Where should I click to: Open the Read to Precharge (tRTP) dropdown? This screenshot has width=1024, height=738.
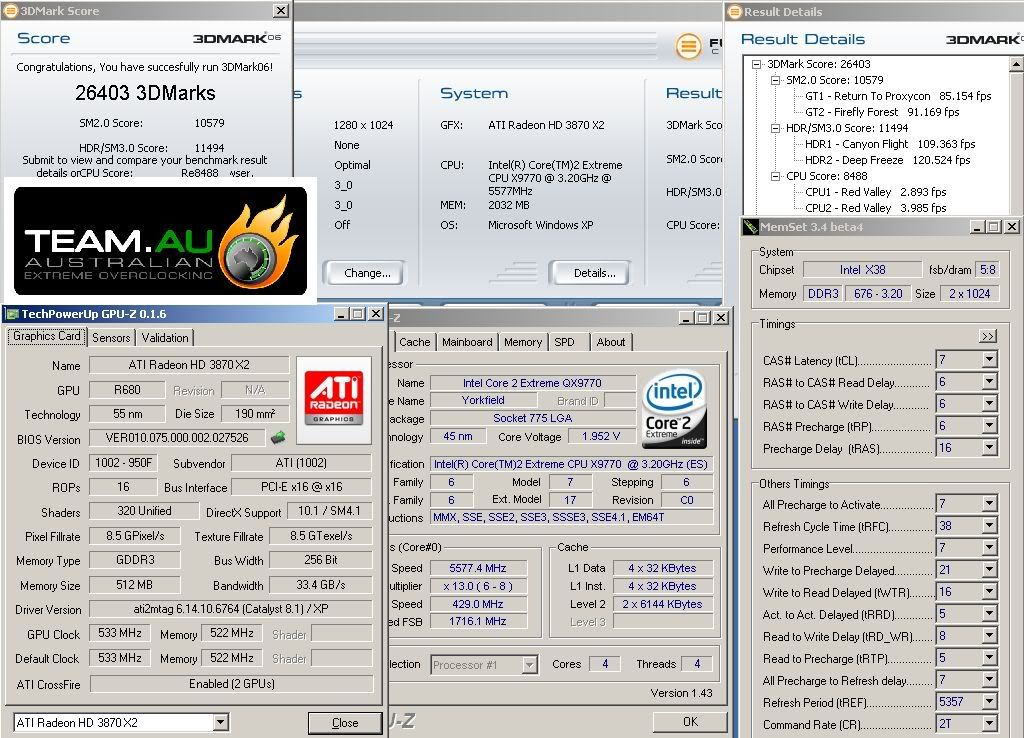click(x=989, y=658)
